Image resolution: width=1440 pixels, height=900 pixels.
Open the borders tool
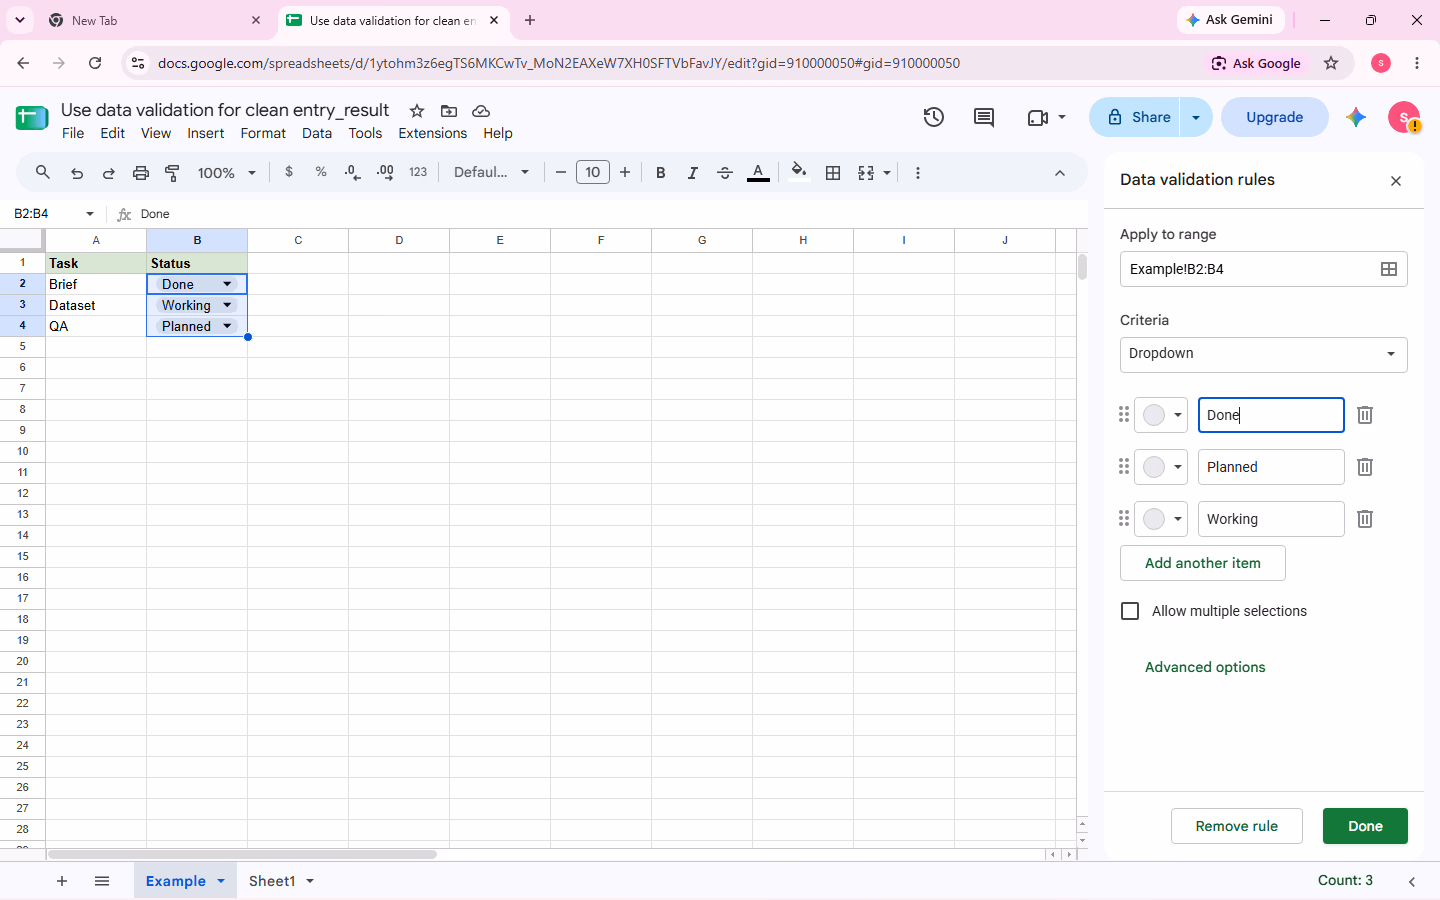tap(833, 173)
